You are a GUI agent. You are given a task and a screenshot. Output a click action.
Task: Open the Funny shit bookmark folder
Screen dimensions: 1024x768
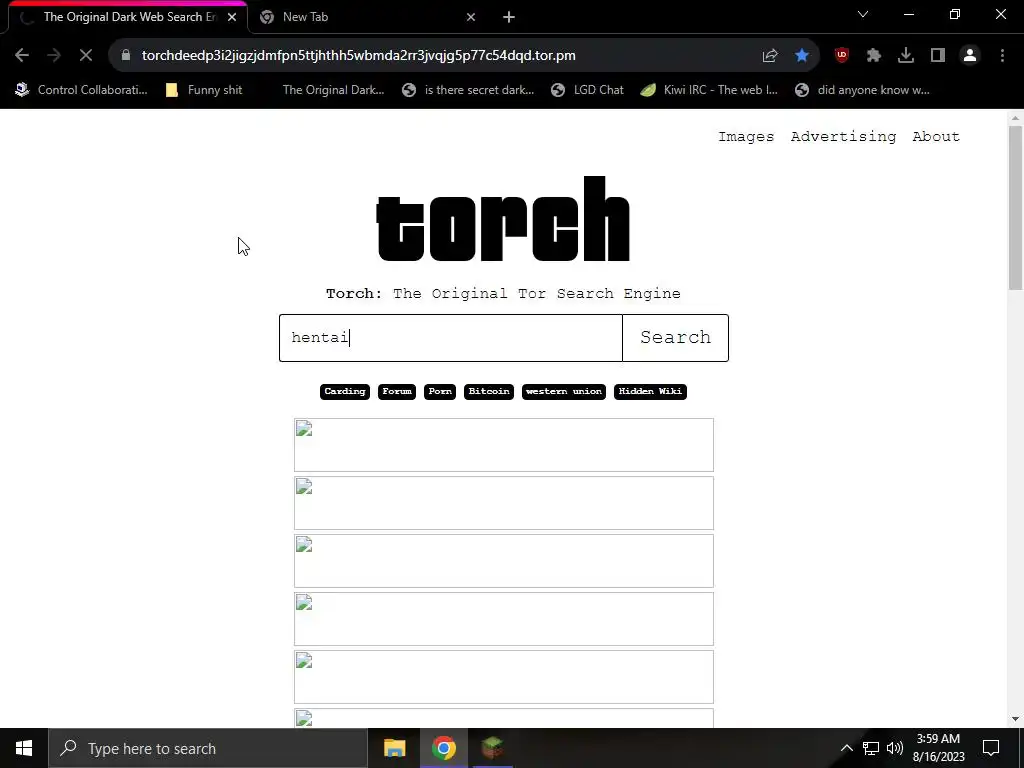[204, 90]
